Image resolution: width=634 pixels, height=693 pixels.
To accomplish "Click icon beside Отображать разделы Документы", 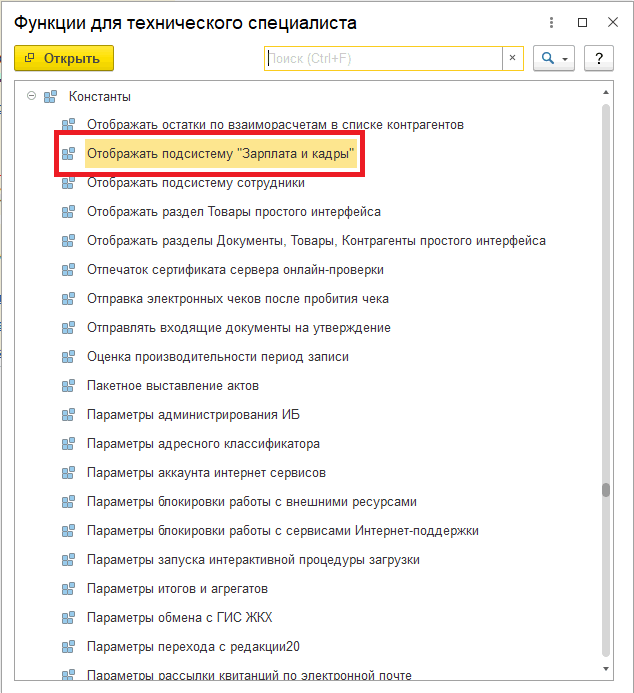I will point(68,240).
